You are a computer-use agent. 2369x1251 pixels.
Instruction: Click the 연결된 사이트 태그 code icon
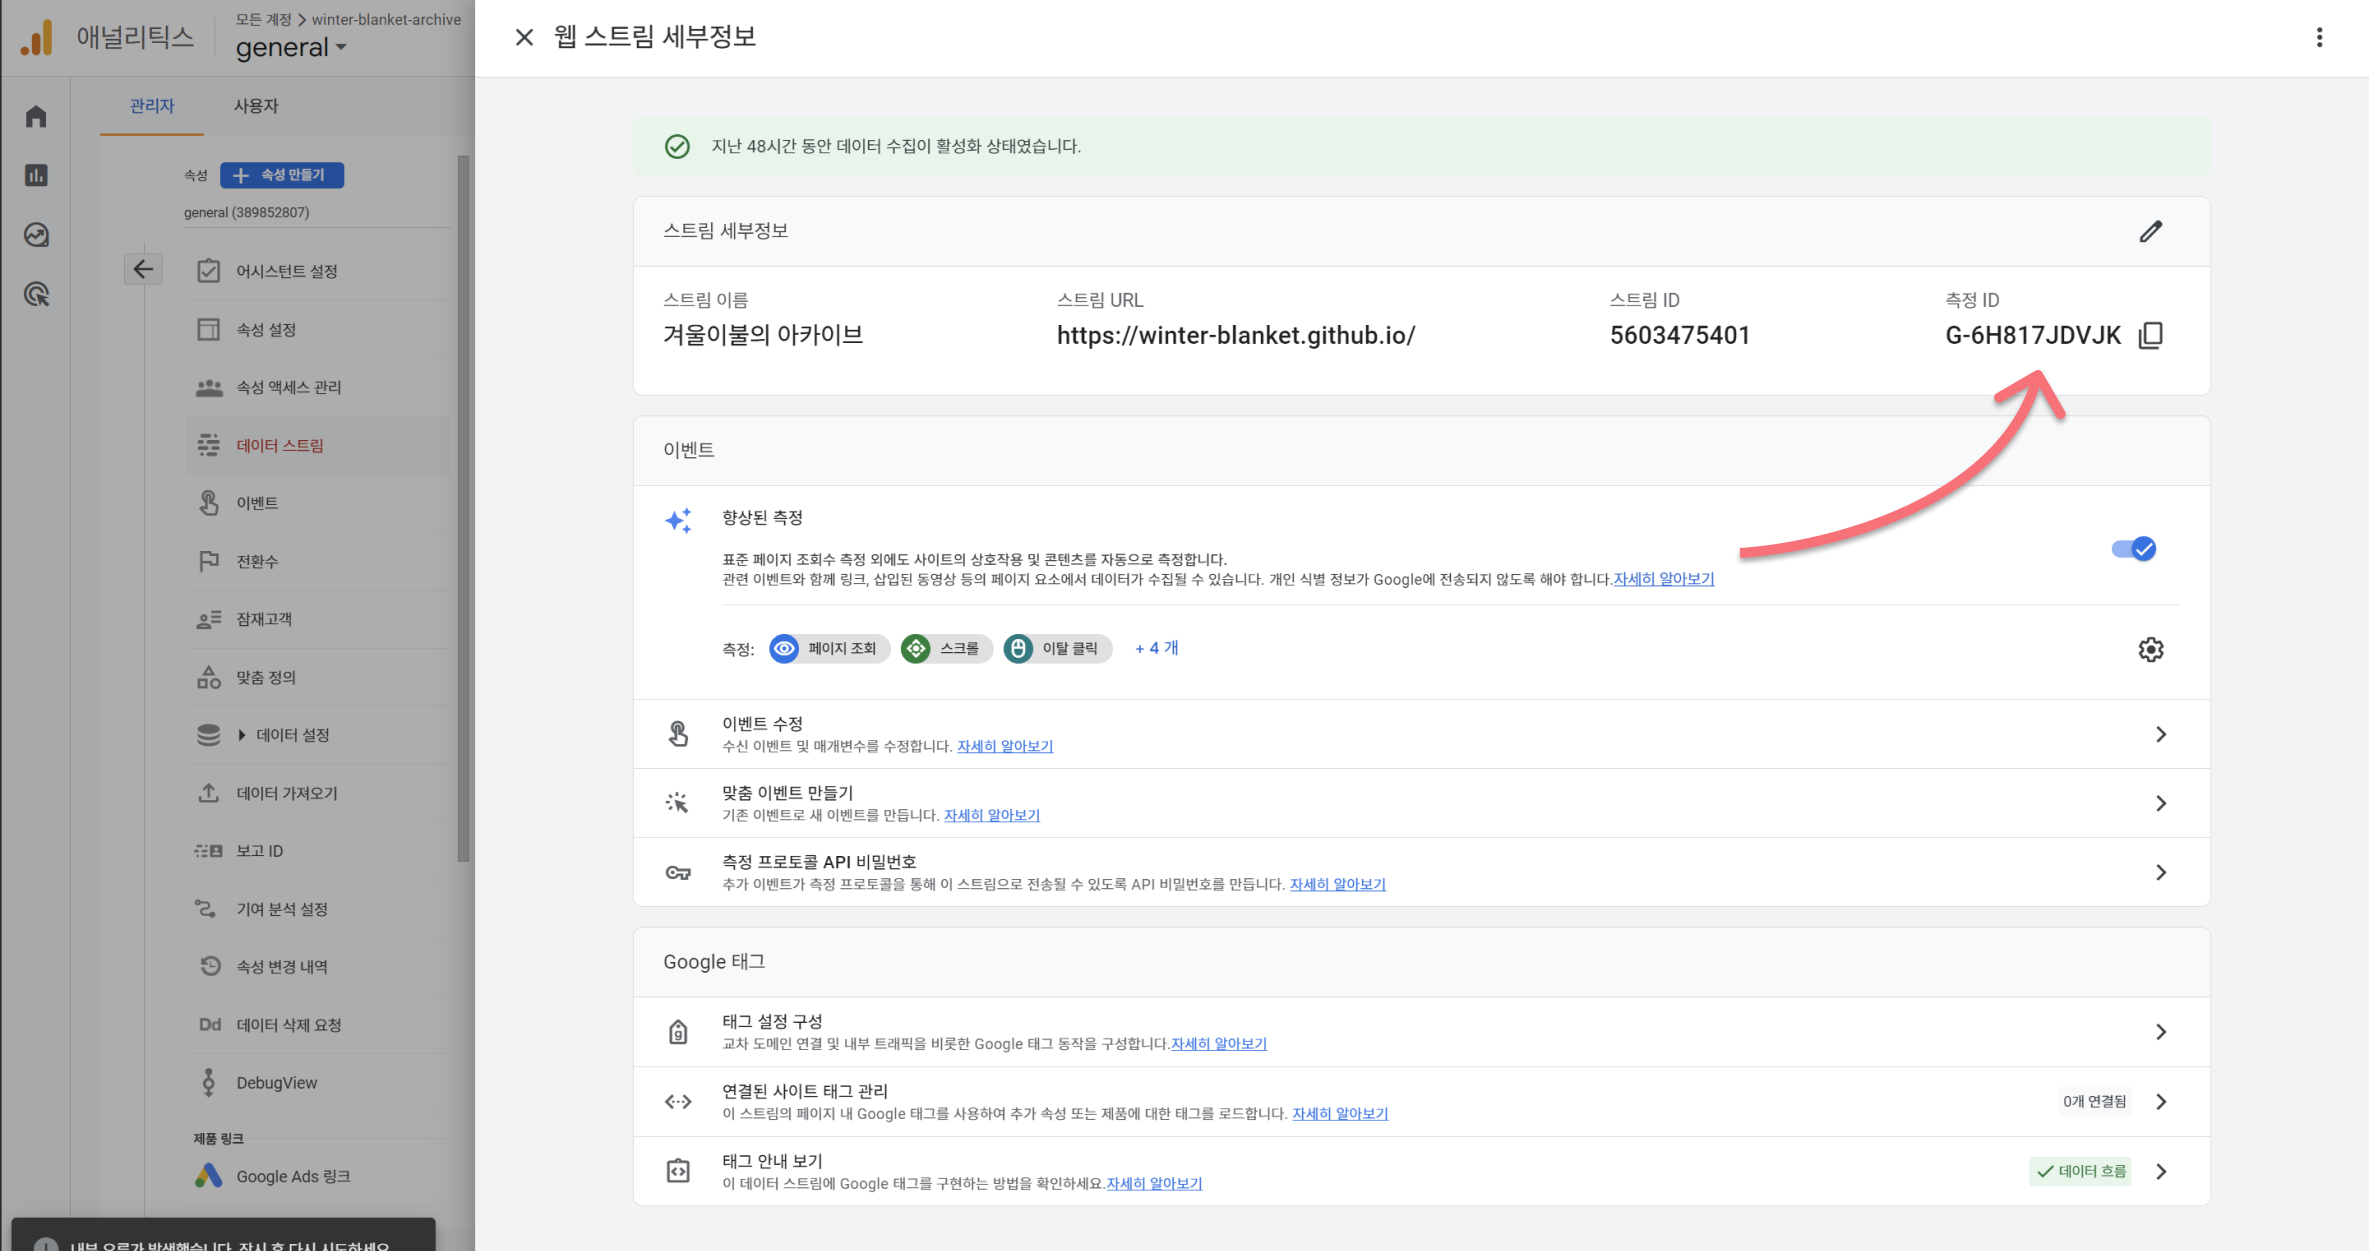coord(678,1101)
